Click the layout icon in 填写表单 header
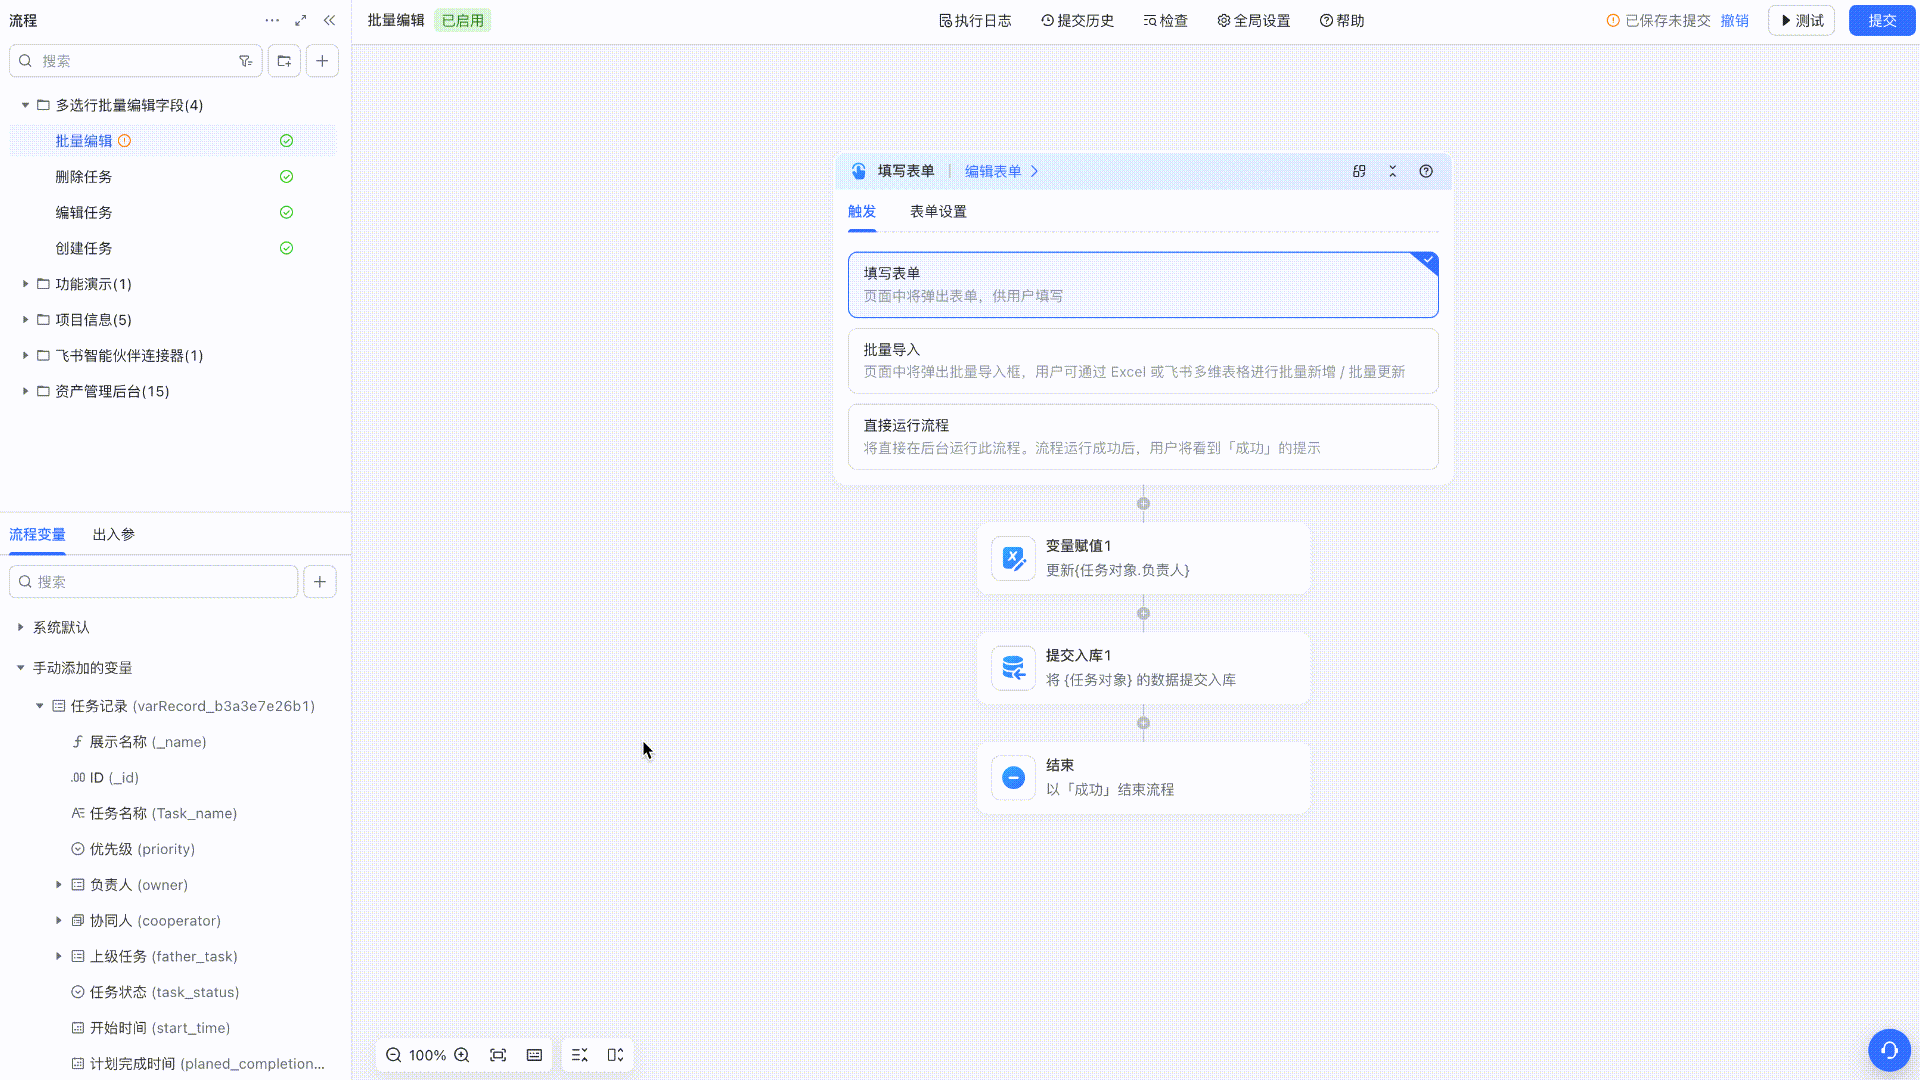 click(x=1359, y=171)
